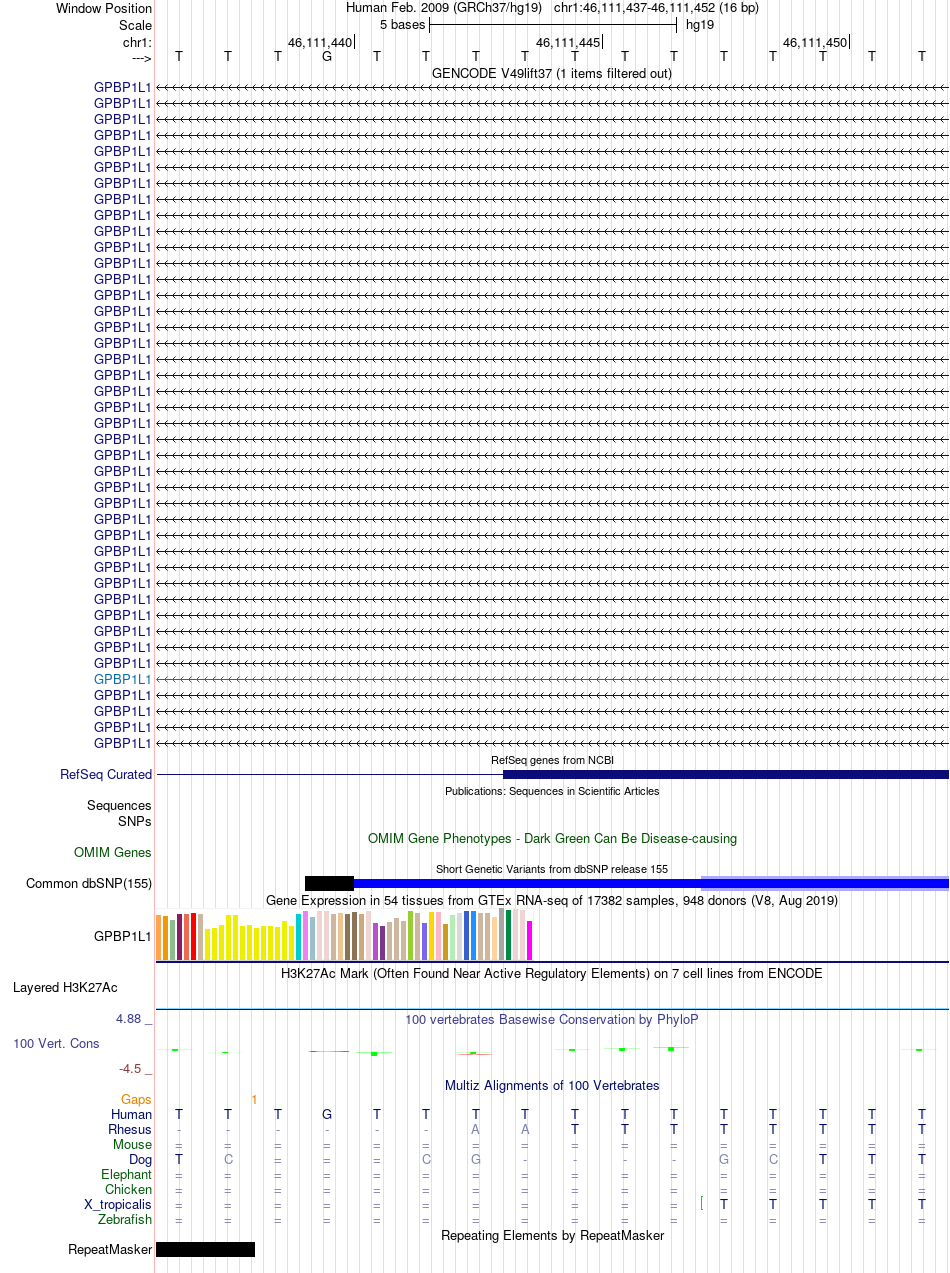Viewport: 950px width, 1273px height.
Task: Click the 'Window Position' label
Action: (x=104, y=8)
